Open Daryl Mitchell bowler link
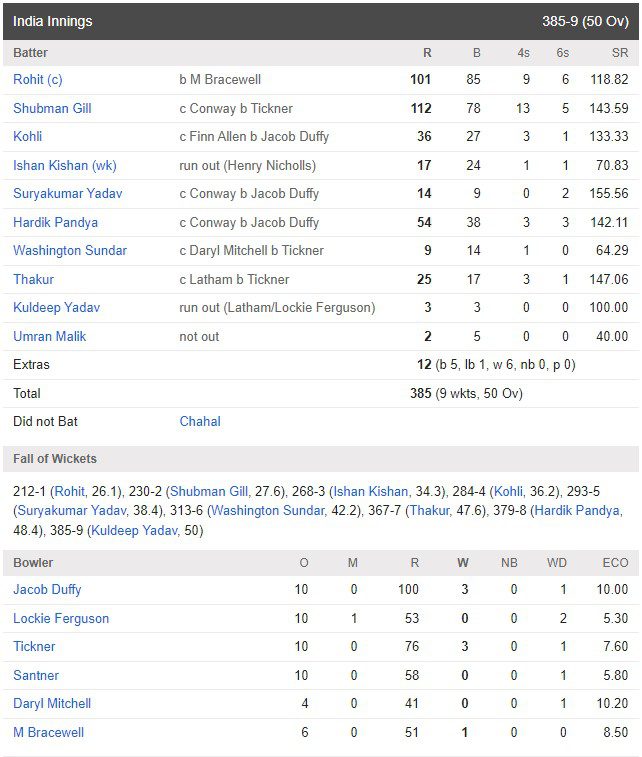Image resolution: width=642 pixels, height=757 pixels. pyautogui.click(x=52, y=703)
